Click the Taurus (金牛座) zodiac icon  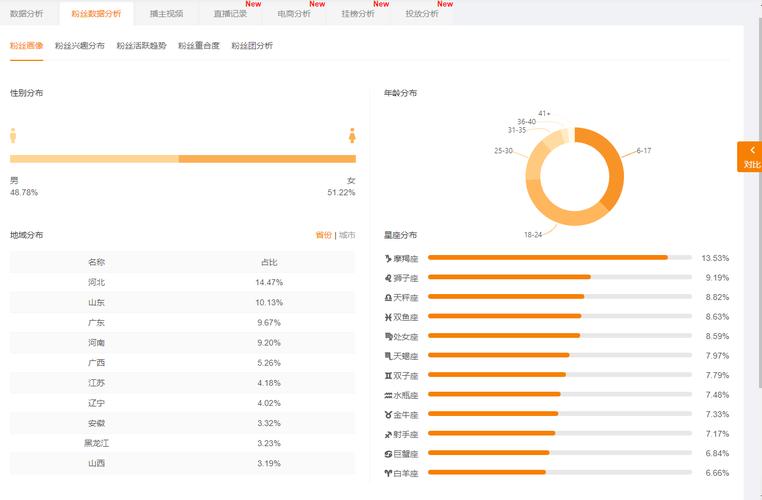(388, 414)
